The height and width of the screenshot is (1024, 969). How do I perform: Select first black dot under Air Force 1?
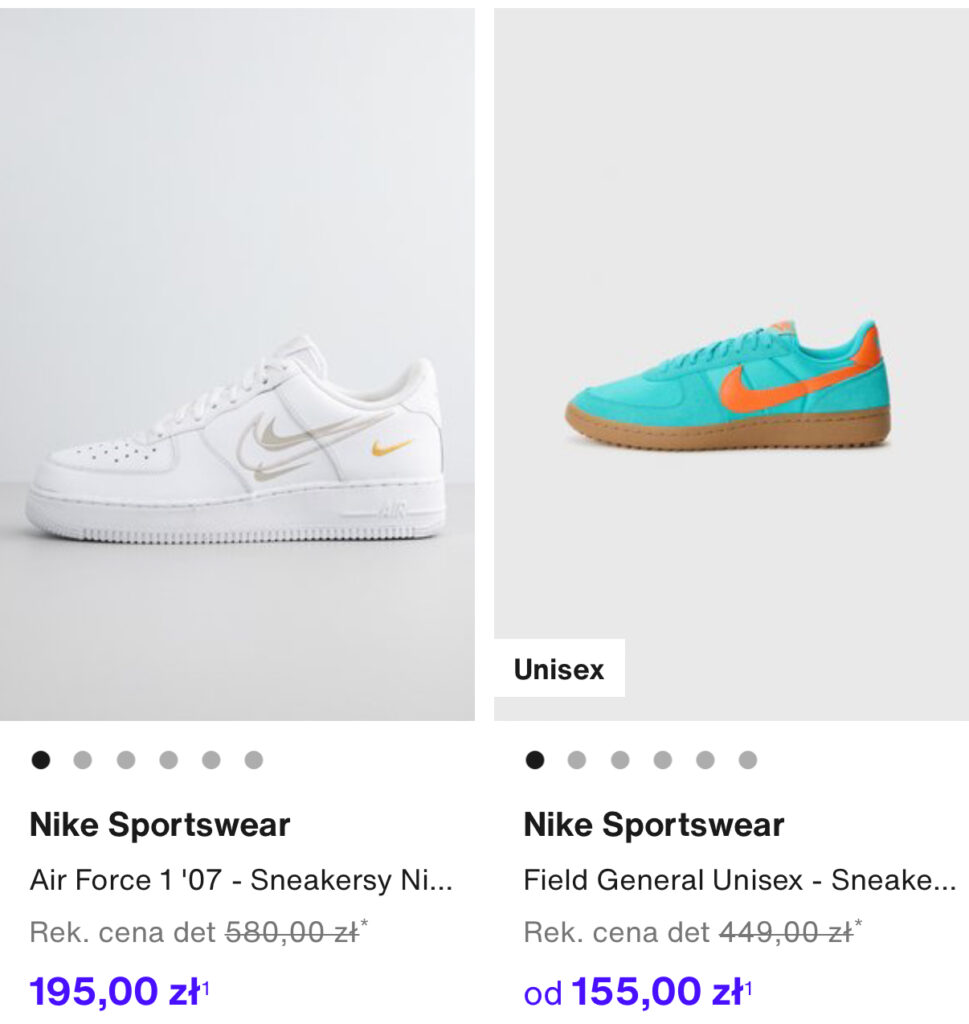pos(40,760)
